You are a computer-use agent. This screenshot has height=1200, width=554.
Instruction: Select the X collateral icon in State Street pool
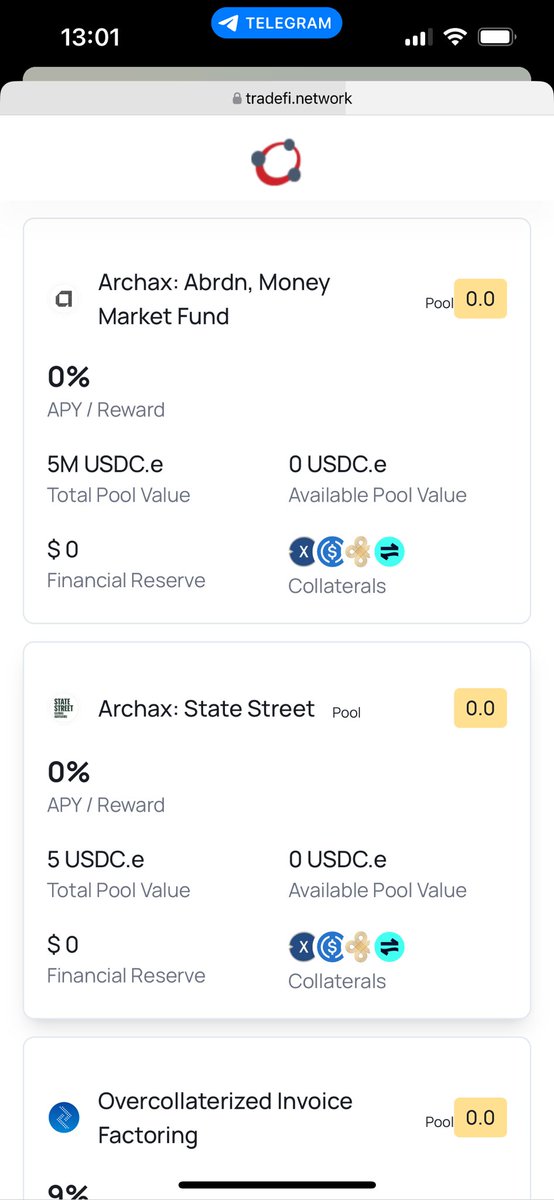[303, 946]
